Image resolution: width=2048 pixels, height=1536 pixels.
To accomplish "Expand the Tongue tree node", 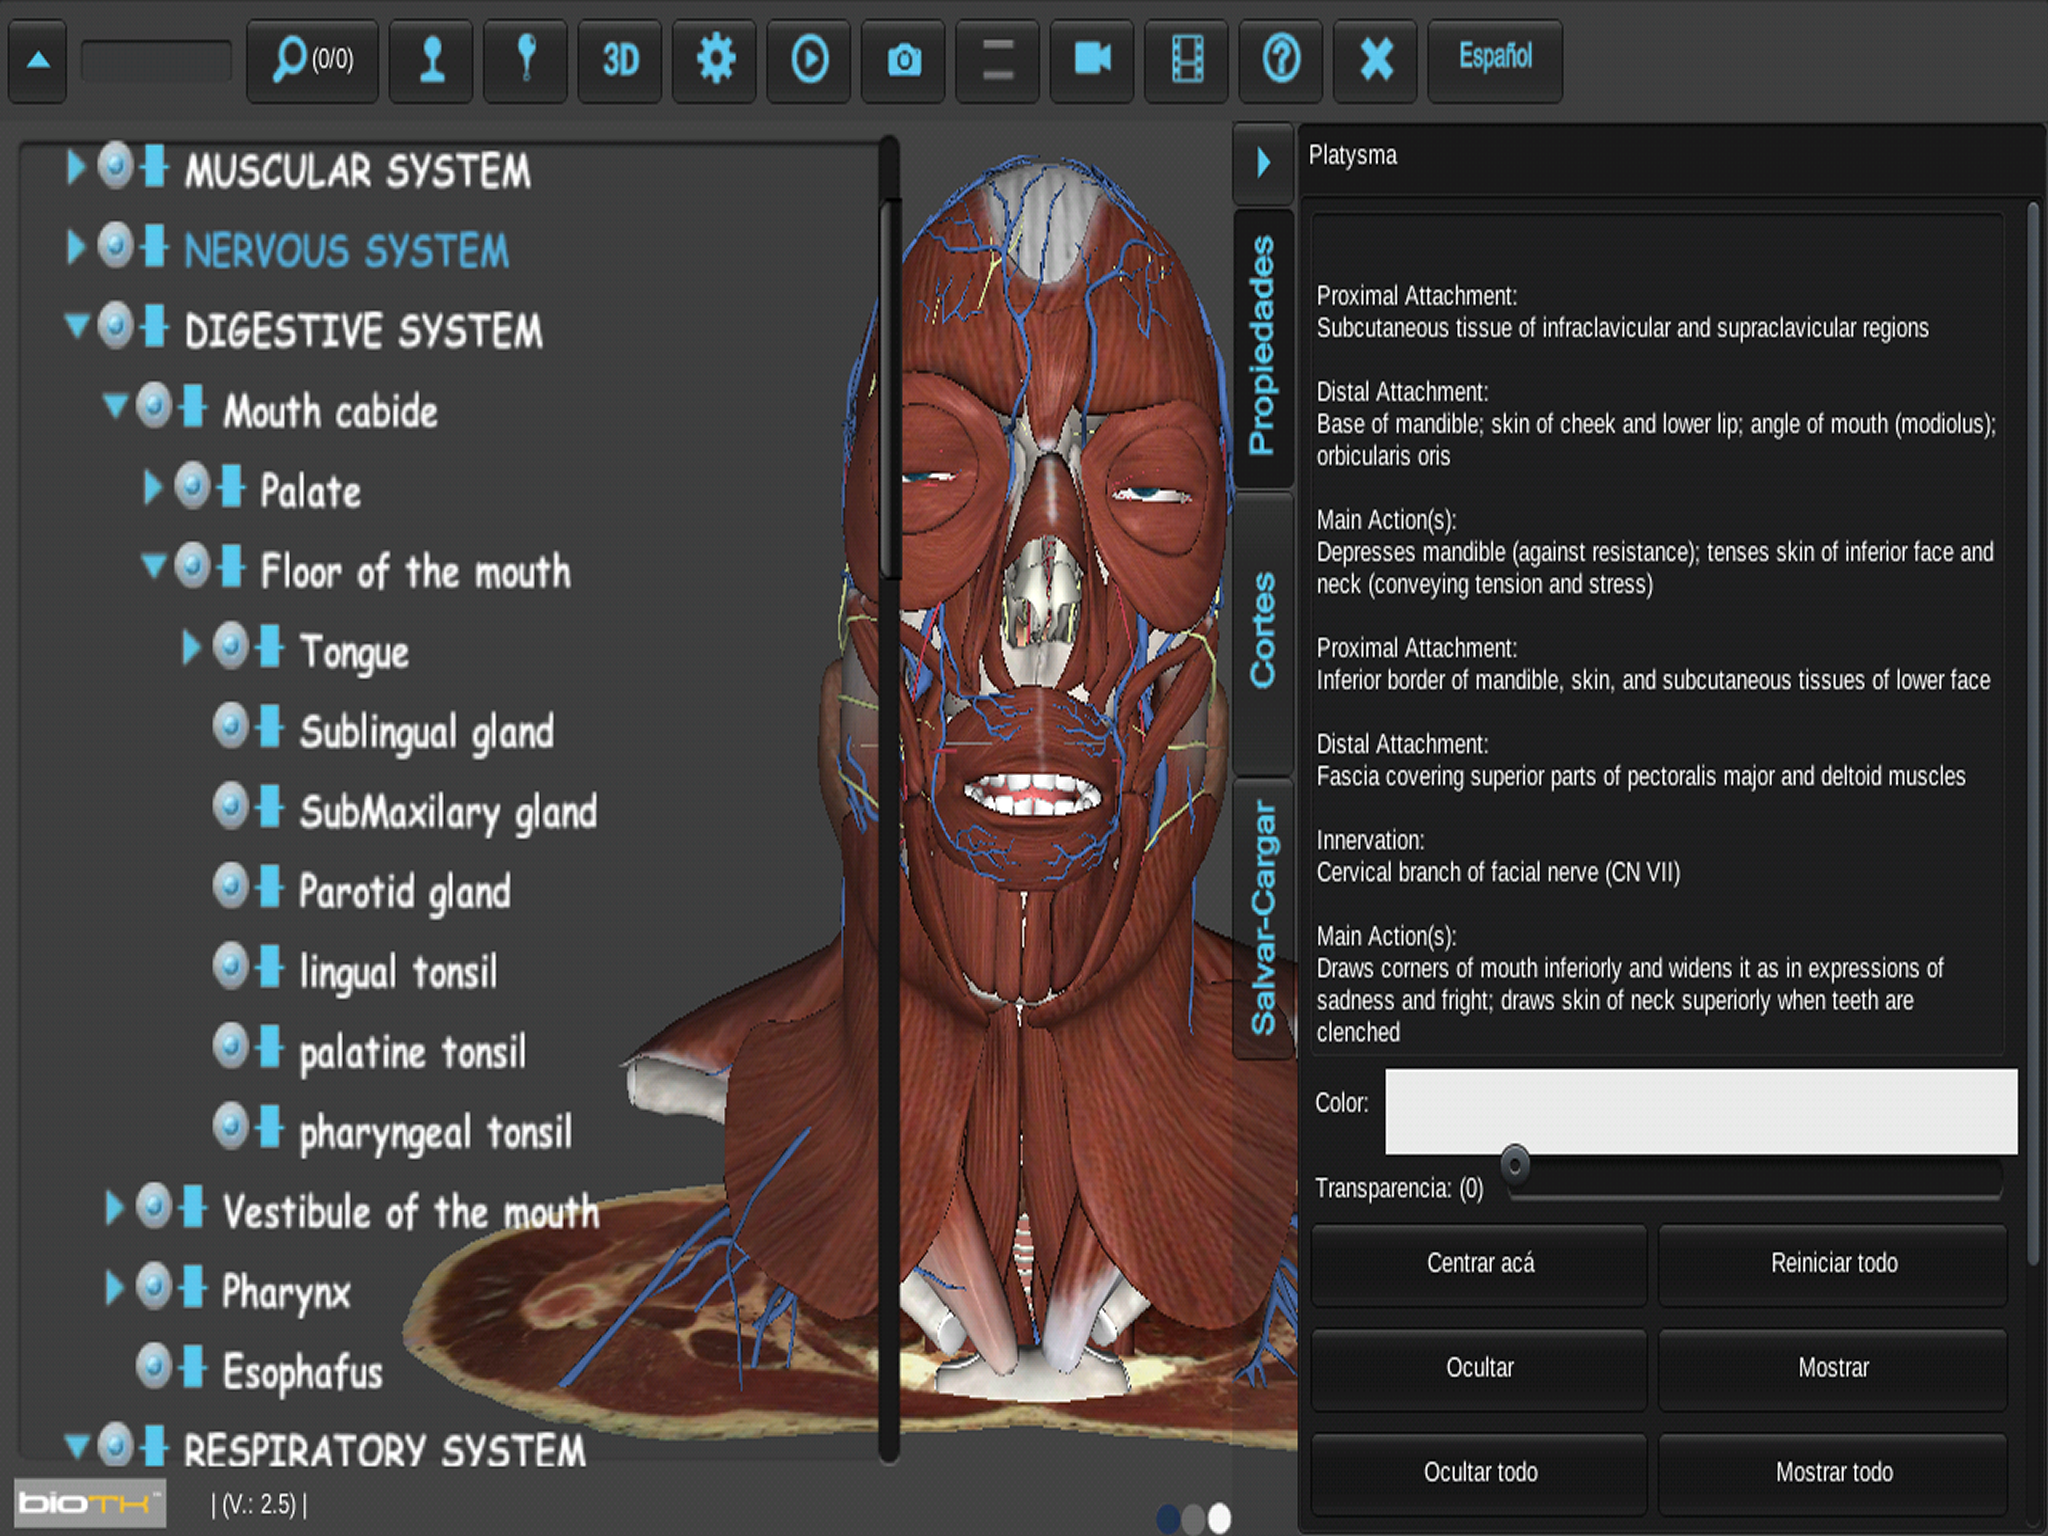I will 191,647.
